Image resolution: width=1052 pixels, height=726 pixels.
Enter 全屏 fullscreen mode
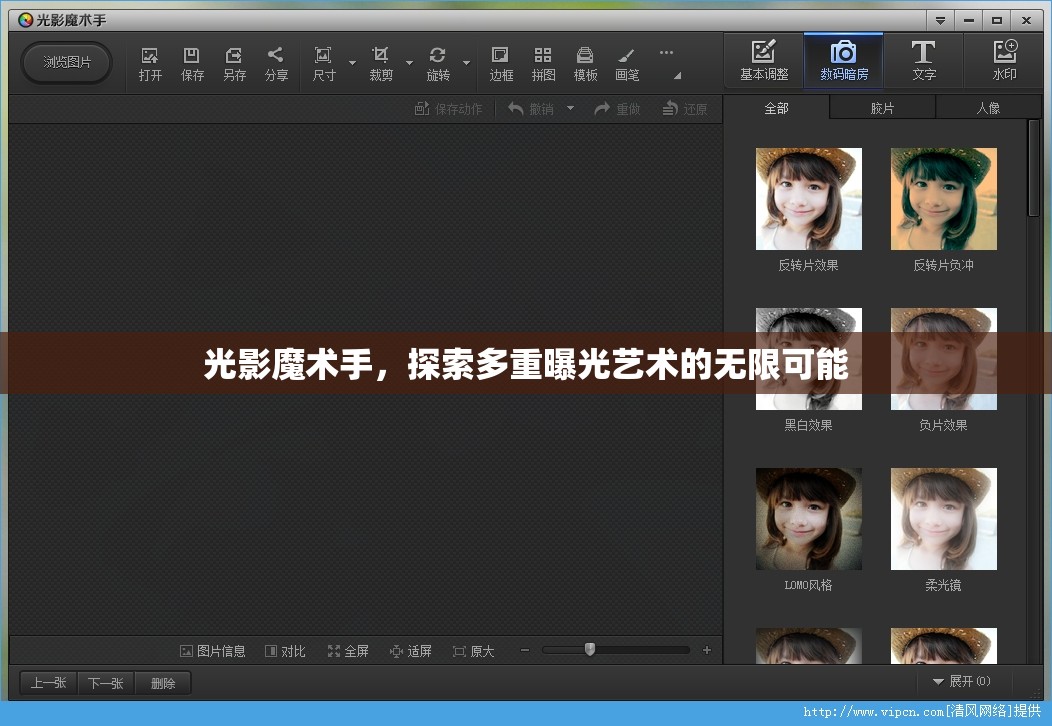[348, 651]
